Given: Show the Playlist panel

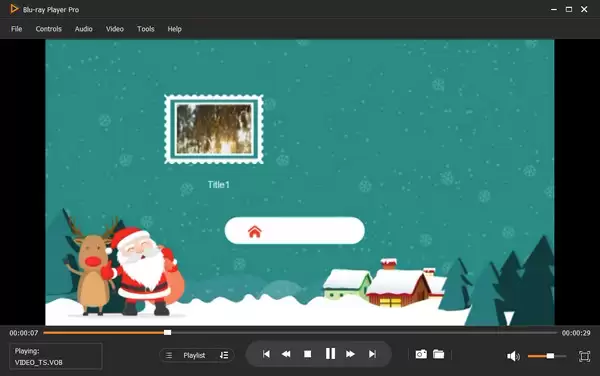Looking at the screenshot, I should (x=194, y=355).
